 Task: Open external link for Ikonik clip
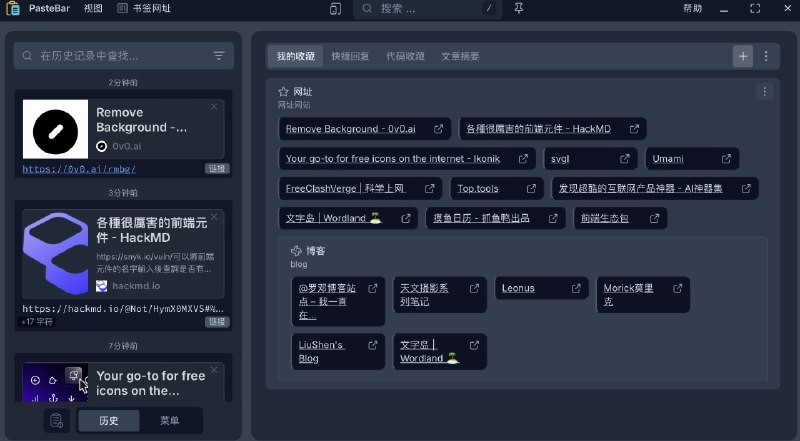point(523,159)
